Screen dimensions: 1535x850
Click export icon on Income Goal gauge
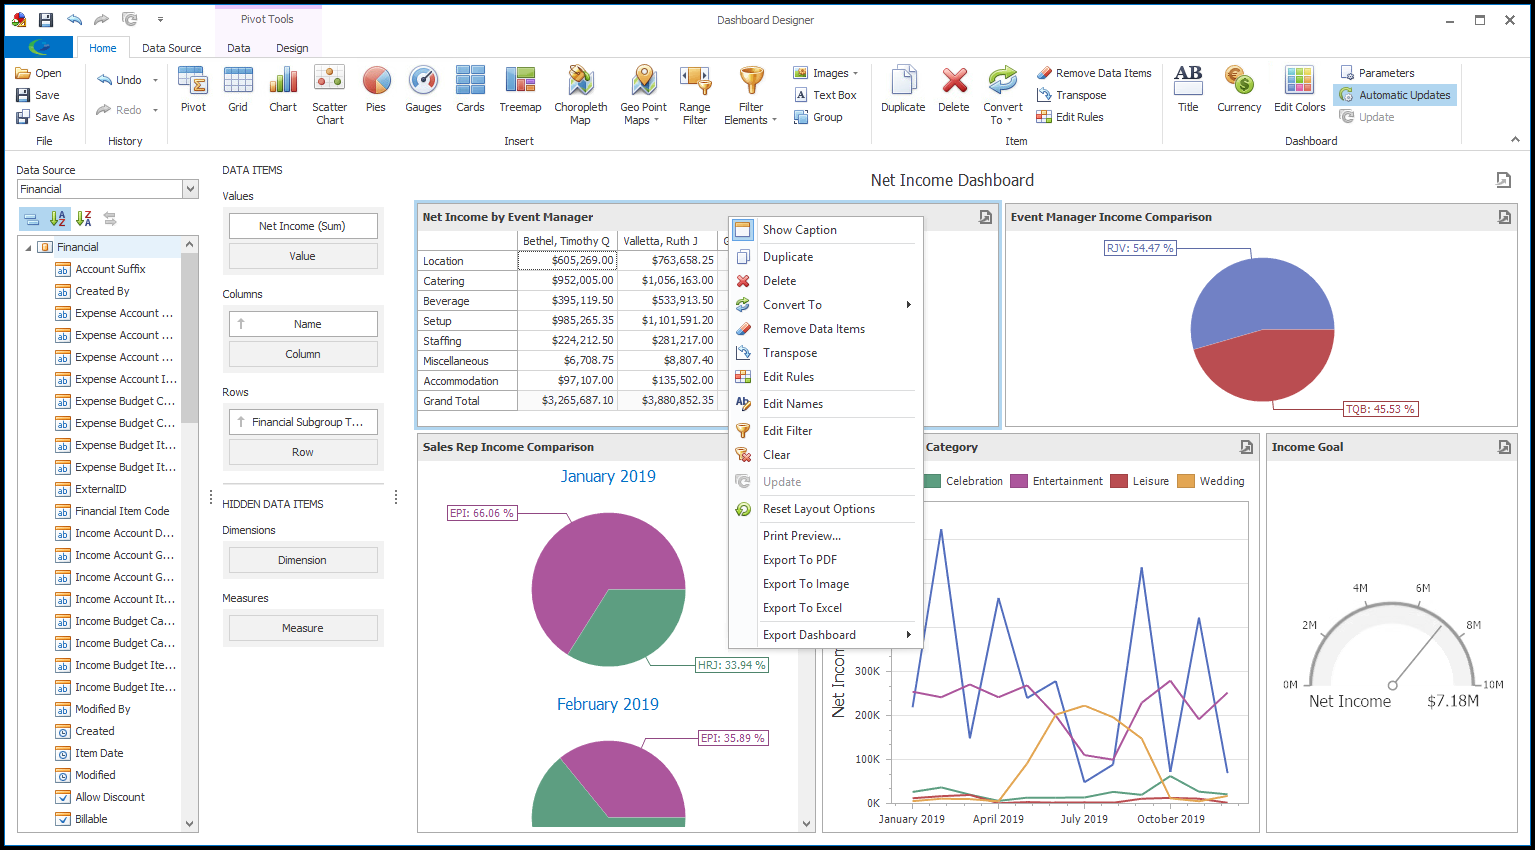pyautogui.click(x=1504, y=447)
